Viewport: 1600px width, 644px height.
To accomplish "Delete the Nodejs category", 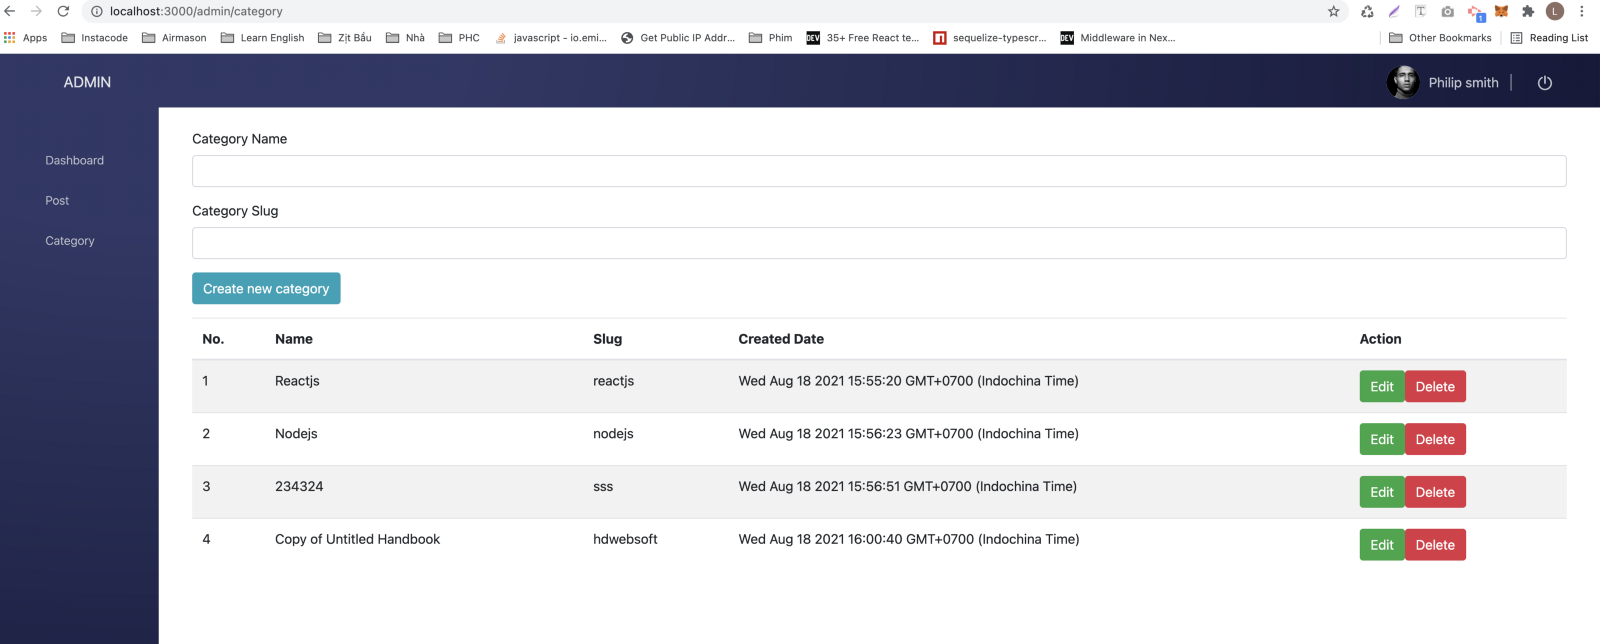I will point(1435,439).
